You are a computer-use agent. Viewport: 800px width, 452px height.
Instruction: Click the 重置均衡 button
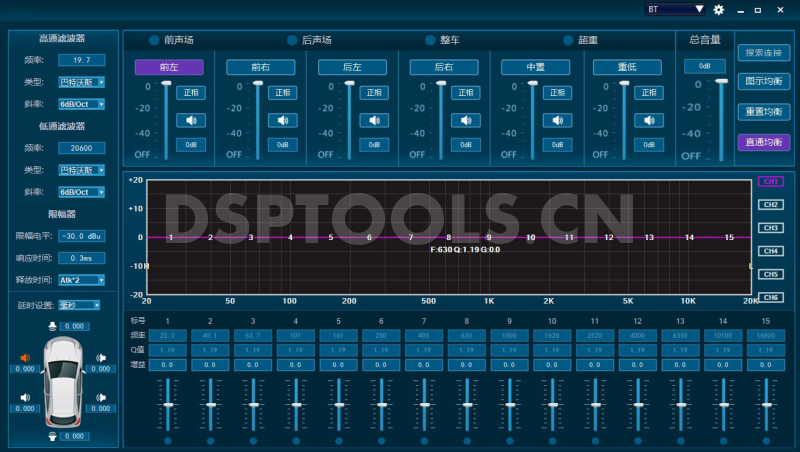(764, 112)
